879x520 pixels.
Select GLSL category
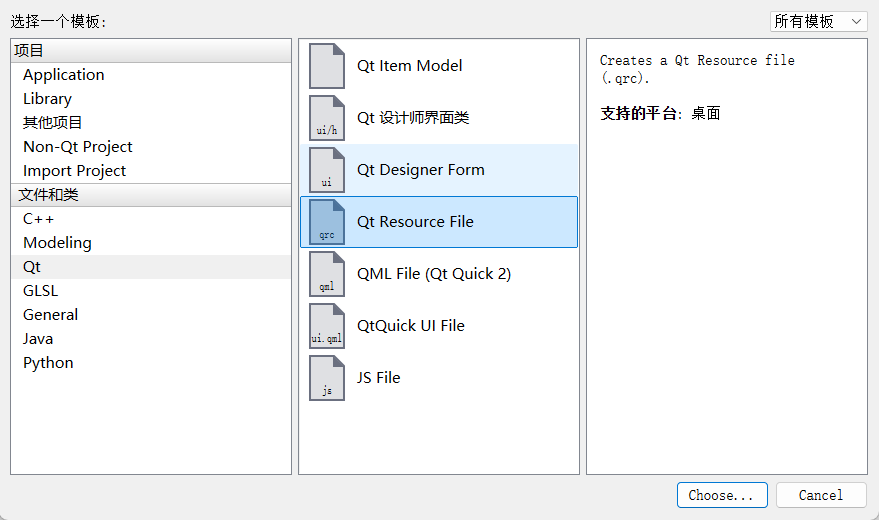151,291
